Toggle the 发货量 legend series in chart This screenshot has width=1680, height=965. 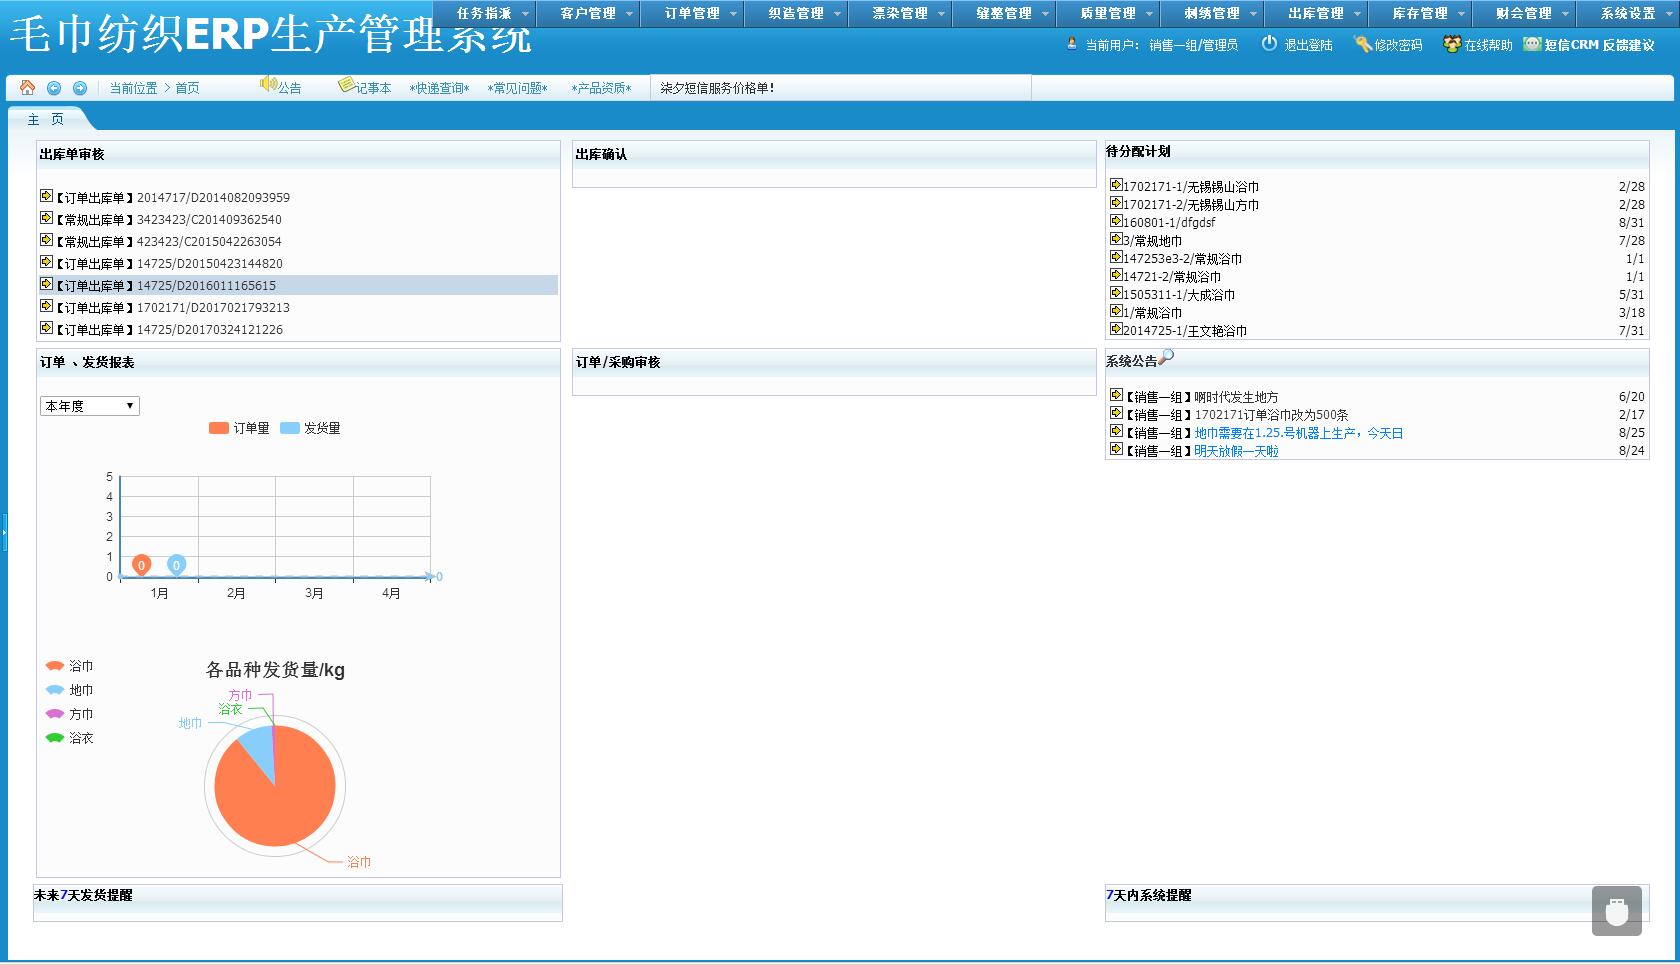(290, 428)
